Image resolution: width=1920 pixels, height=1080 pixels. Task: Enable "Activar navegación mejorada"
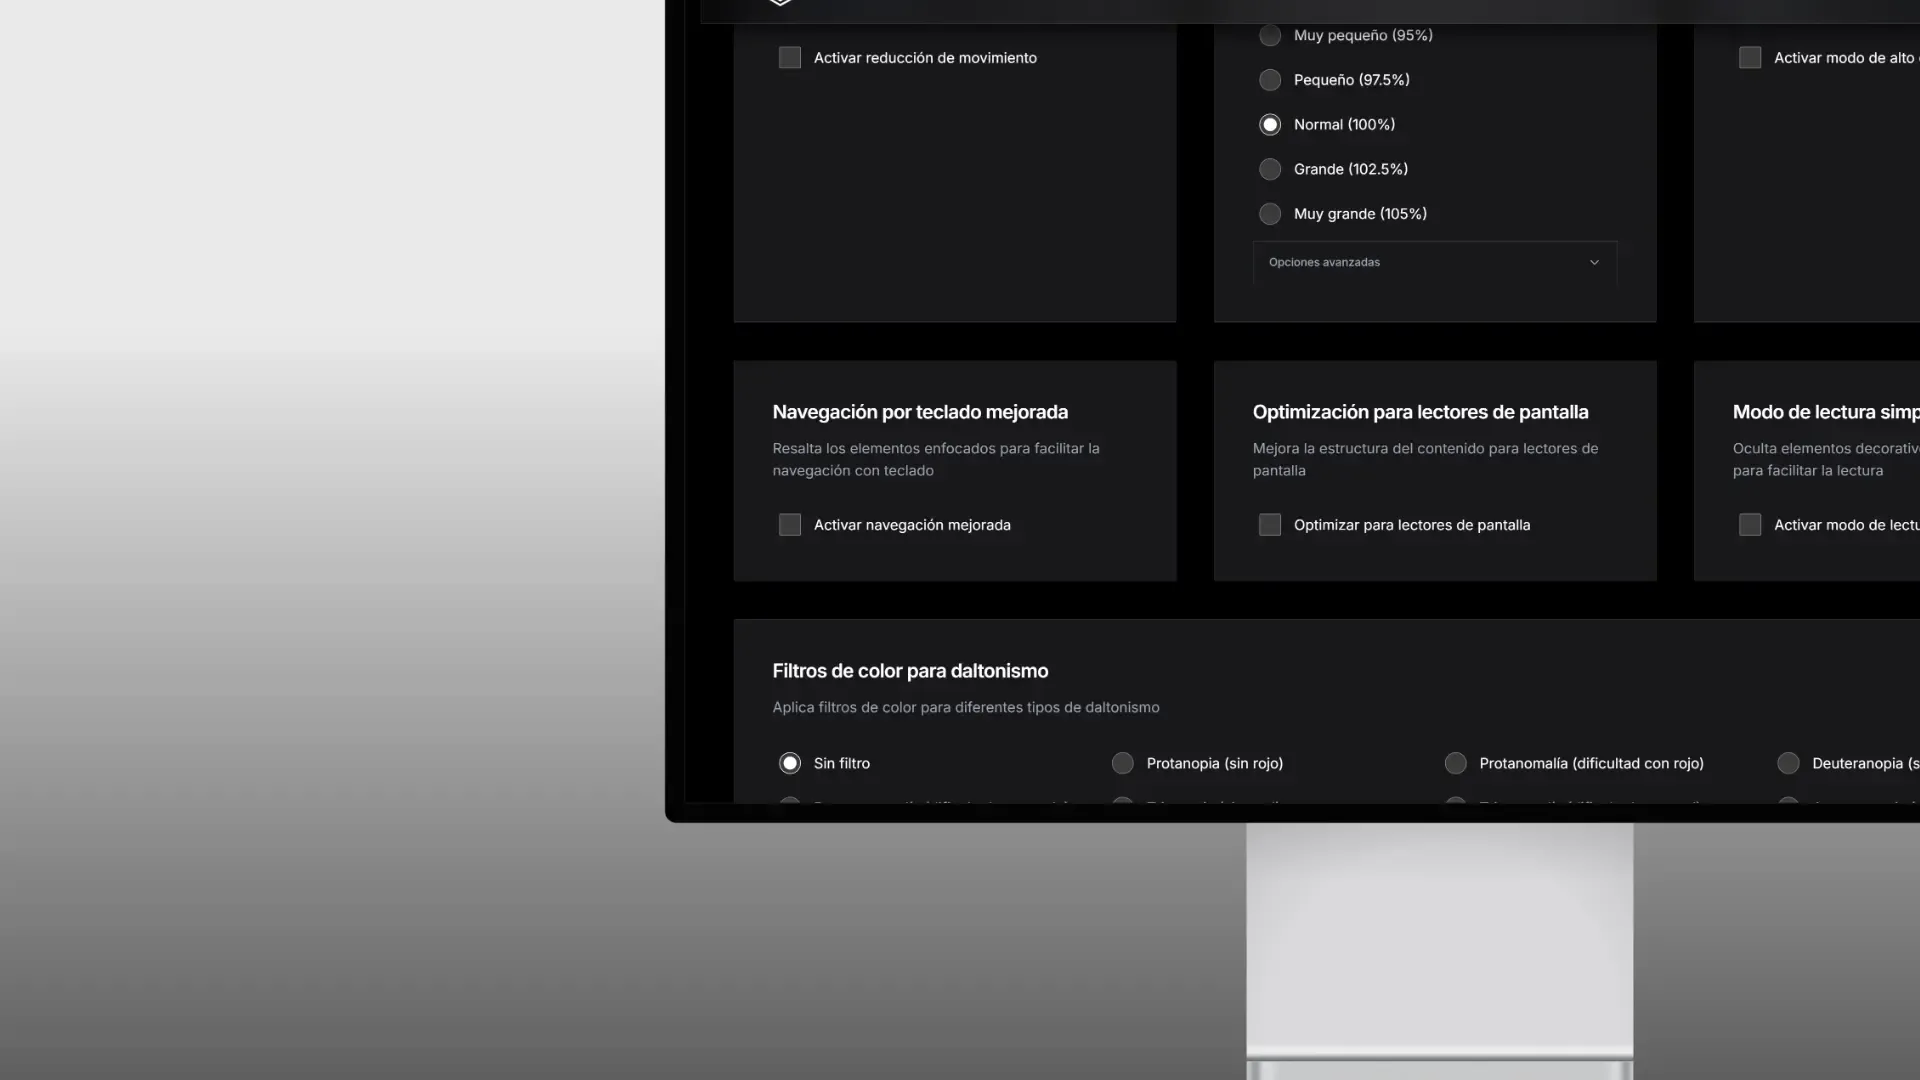pos(790,524)
